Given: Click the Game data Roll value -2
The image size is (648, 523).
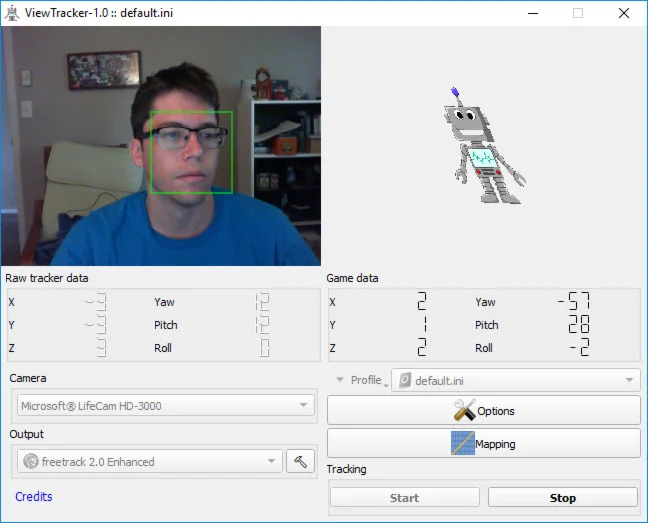Looking at the screenshot, I should click(x=580, y=347).
